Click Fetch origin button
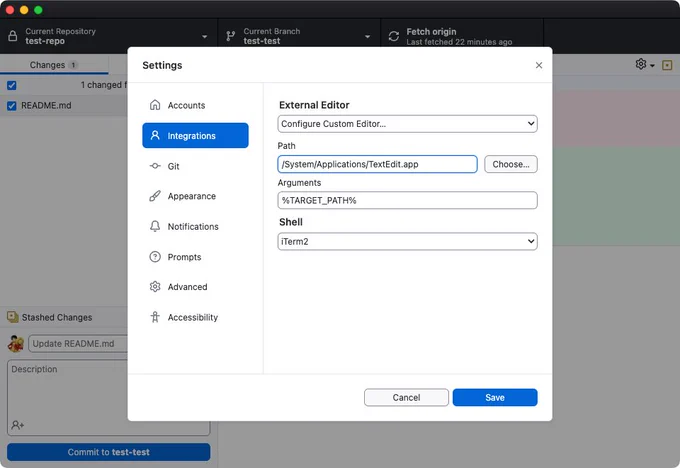This screenshot has width=680, height=468. (x=462, y=36)
